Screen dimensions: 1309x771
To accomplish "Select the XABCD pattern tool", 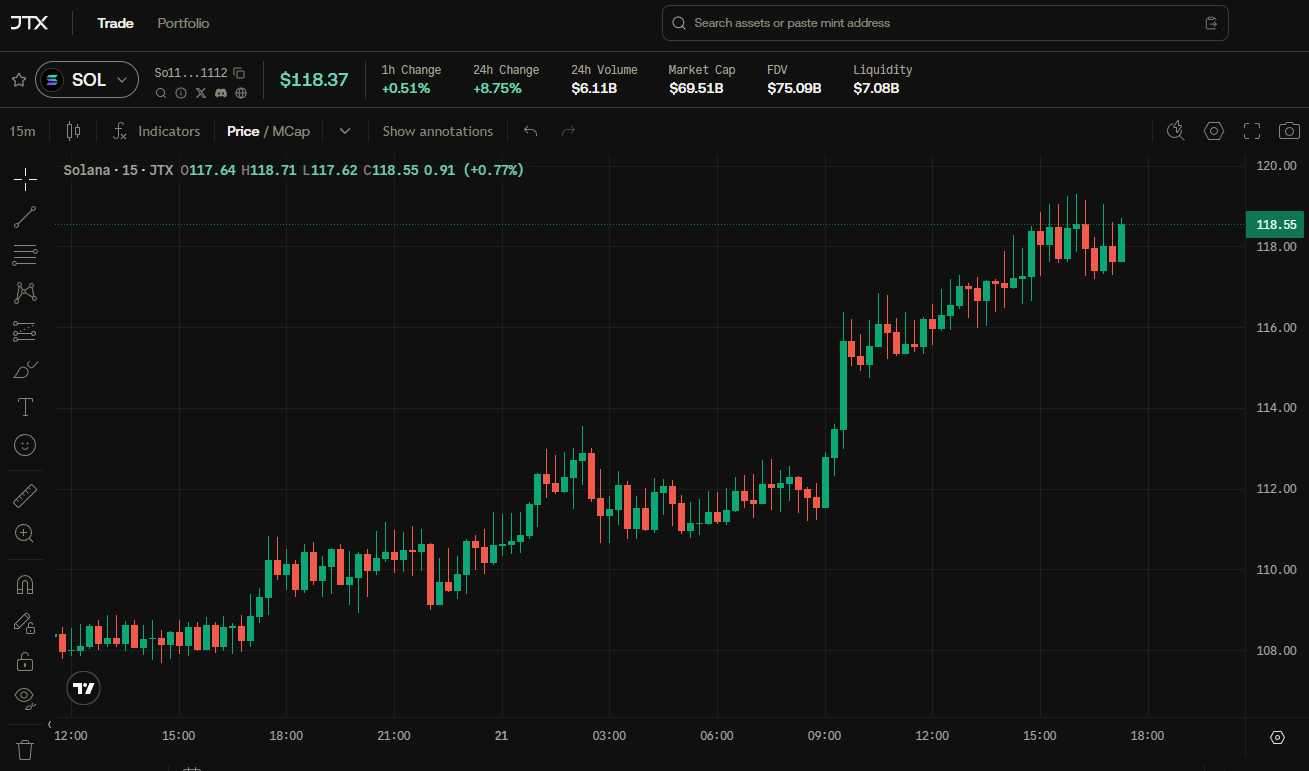I will (x=25, y=293).
